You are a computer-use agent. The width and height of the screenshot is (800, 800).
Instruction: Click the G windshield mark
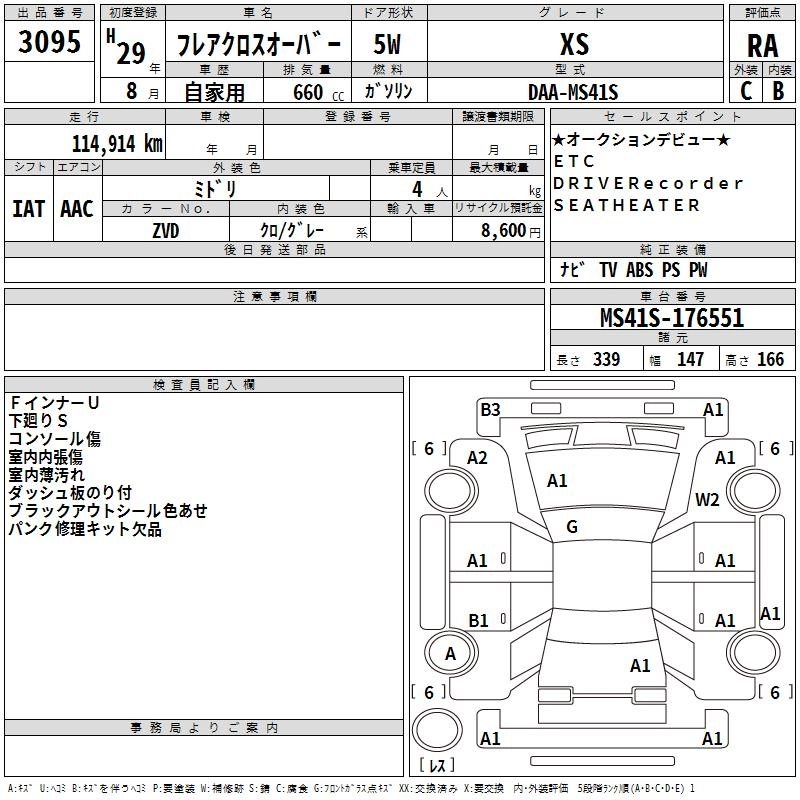point(572,527)
